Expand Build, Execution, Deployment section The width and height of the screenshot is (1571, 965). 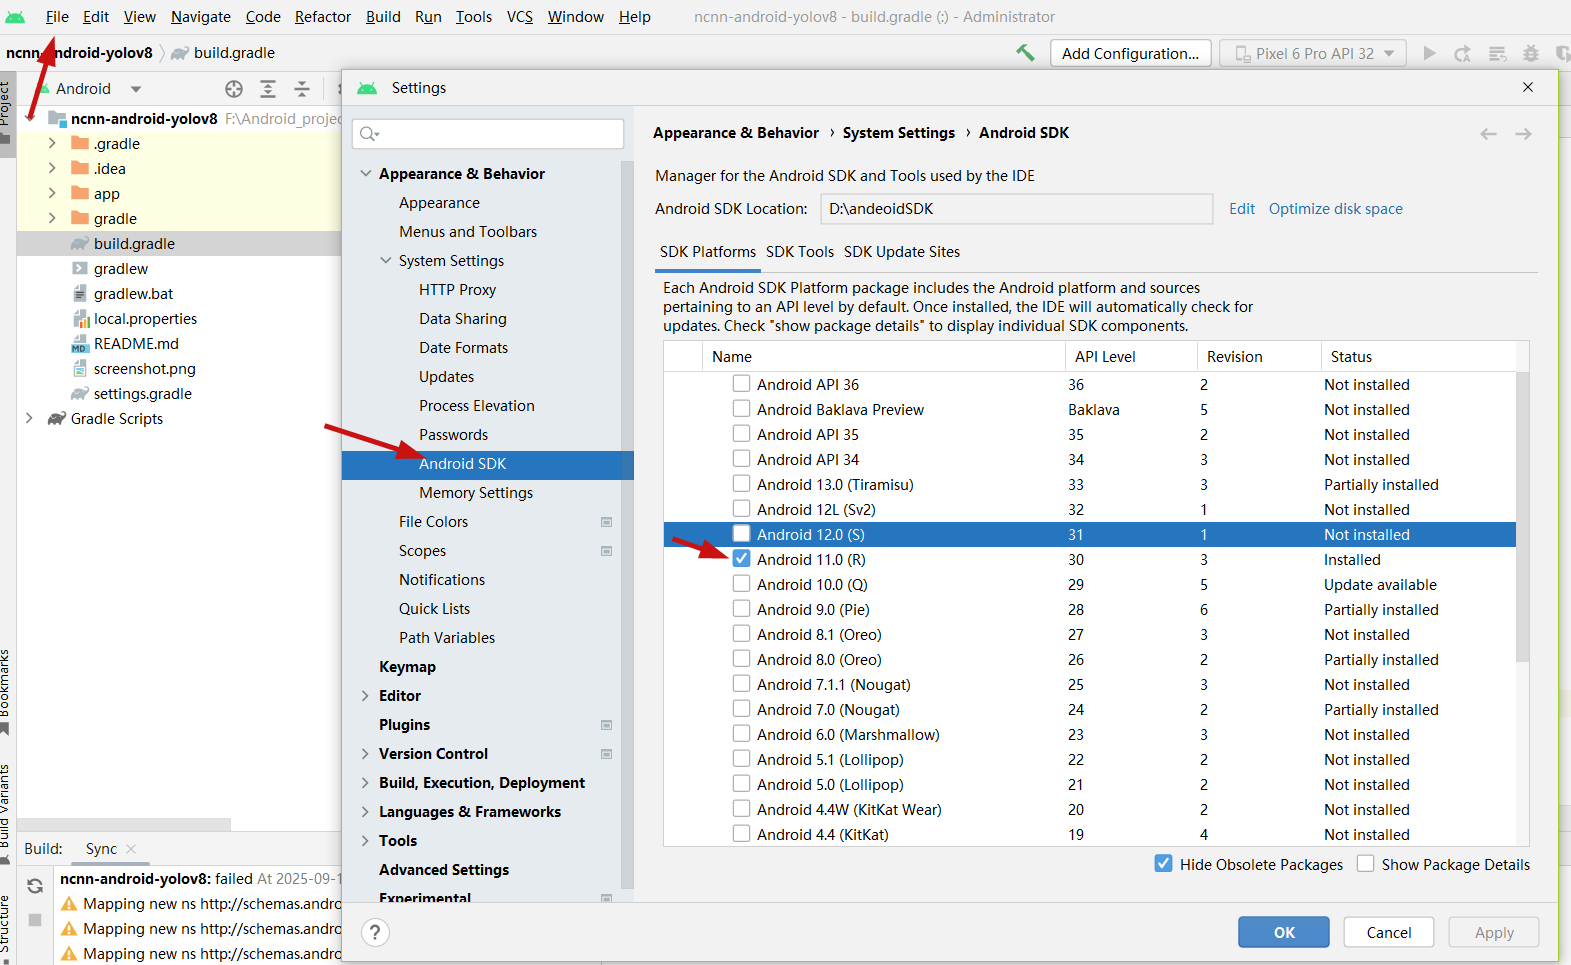366,783
